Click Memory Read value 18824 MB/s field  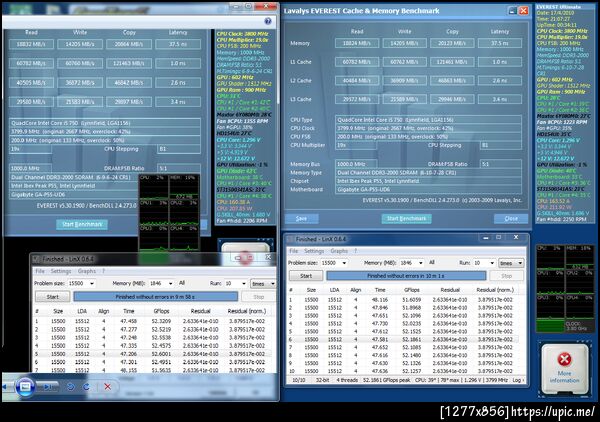point(357,43)
